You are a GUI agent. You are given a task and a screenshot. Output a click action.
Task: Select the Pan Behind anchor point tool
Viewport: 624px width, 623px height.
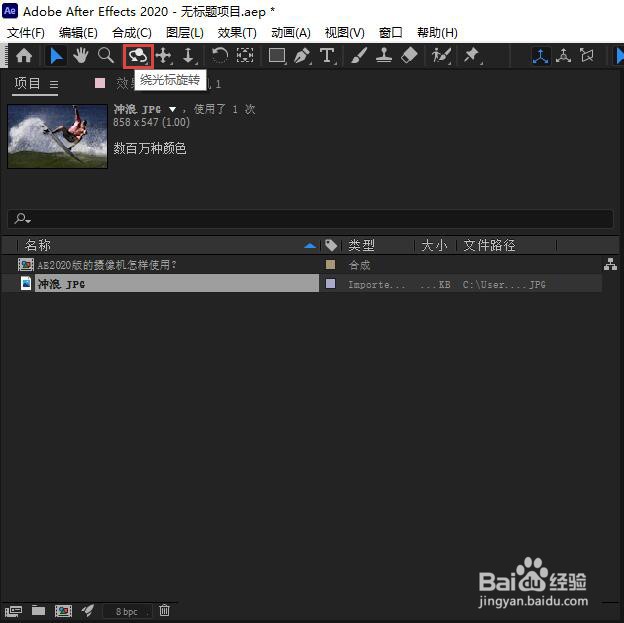coord(245,56)
